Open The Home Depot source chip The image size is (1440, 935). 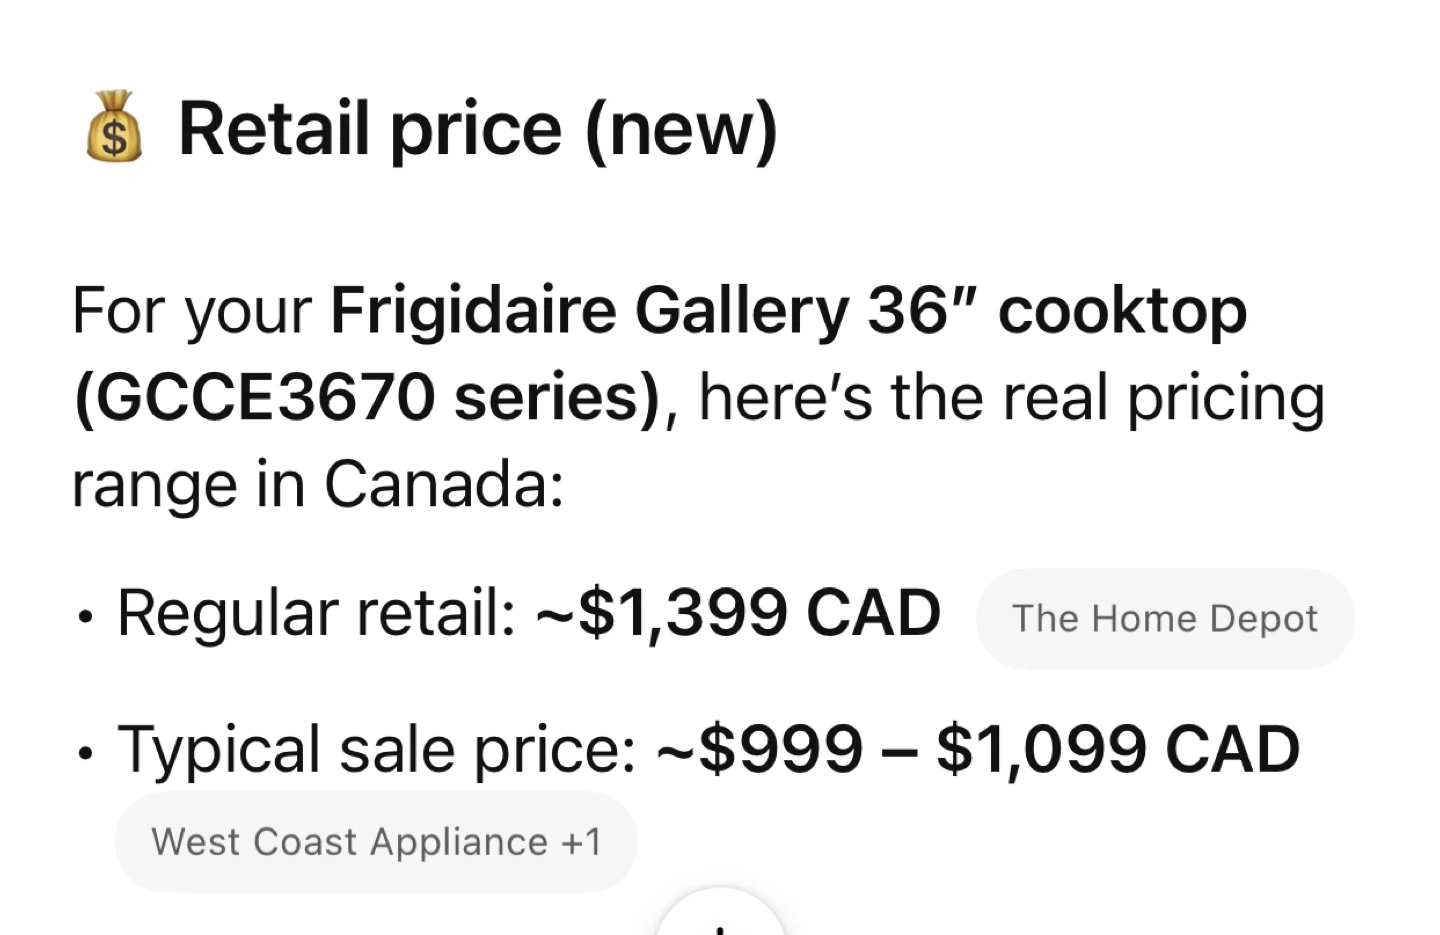[x=1164, y=619]
